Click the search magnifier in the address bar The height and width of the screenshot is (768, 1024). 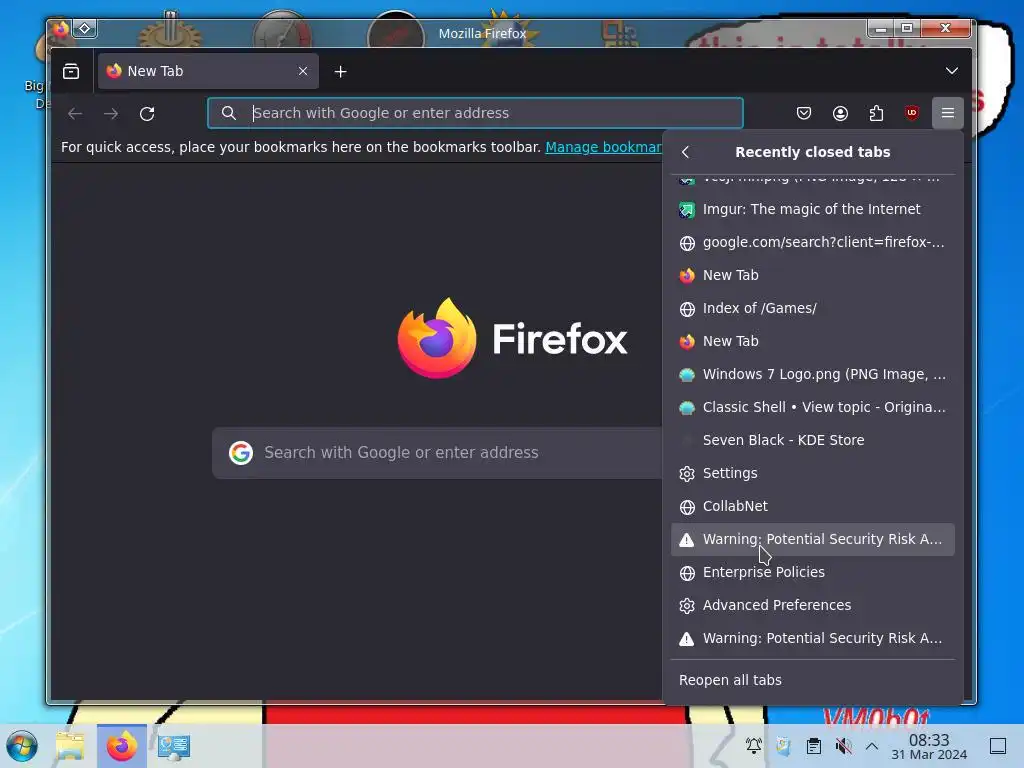coord(229,113)
